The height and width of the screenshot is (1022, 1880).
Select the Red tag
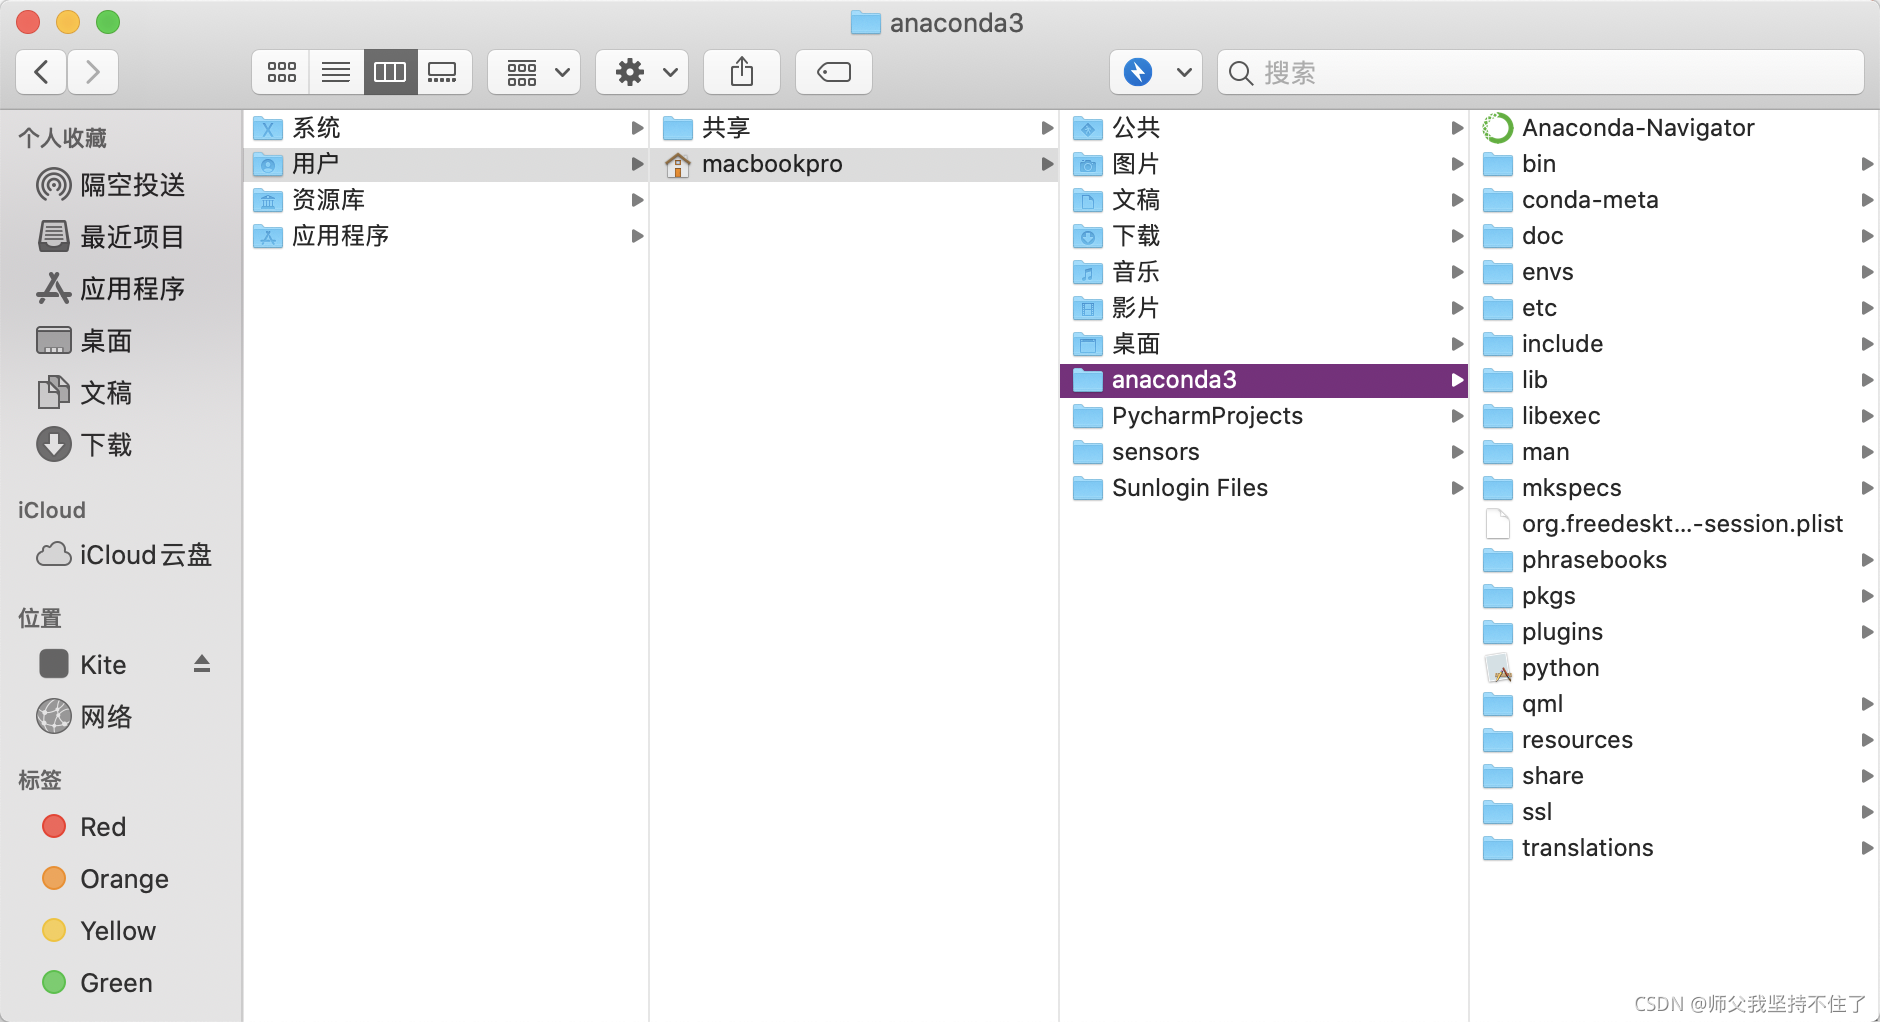coord(121,827)
